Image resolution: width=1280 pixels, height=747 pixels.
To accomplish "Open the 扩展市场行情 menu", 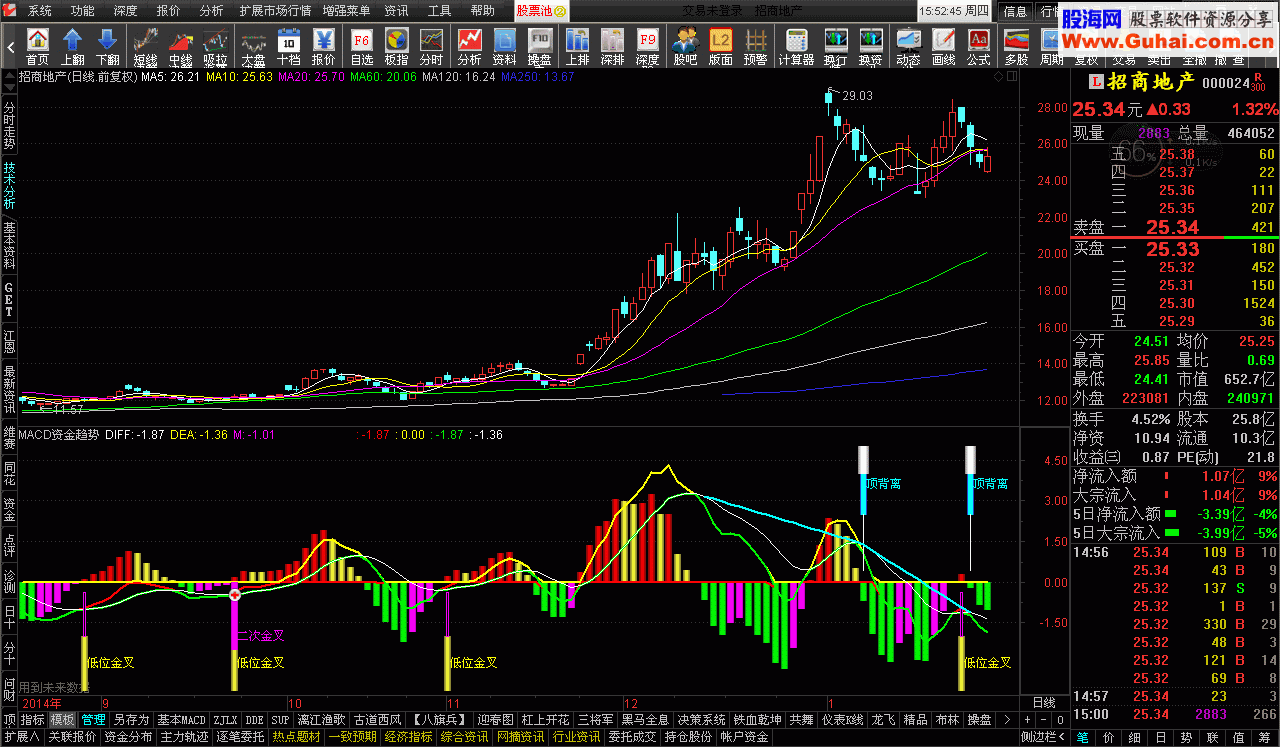I will [x=274, y=11].
